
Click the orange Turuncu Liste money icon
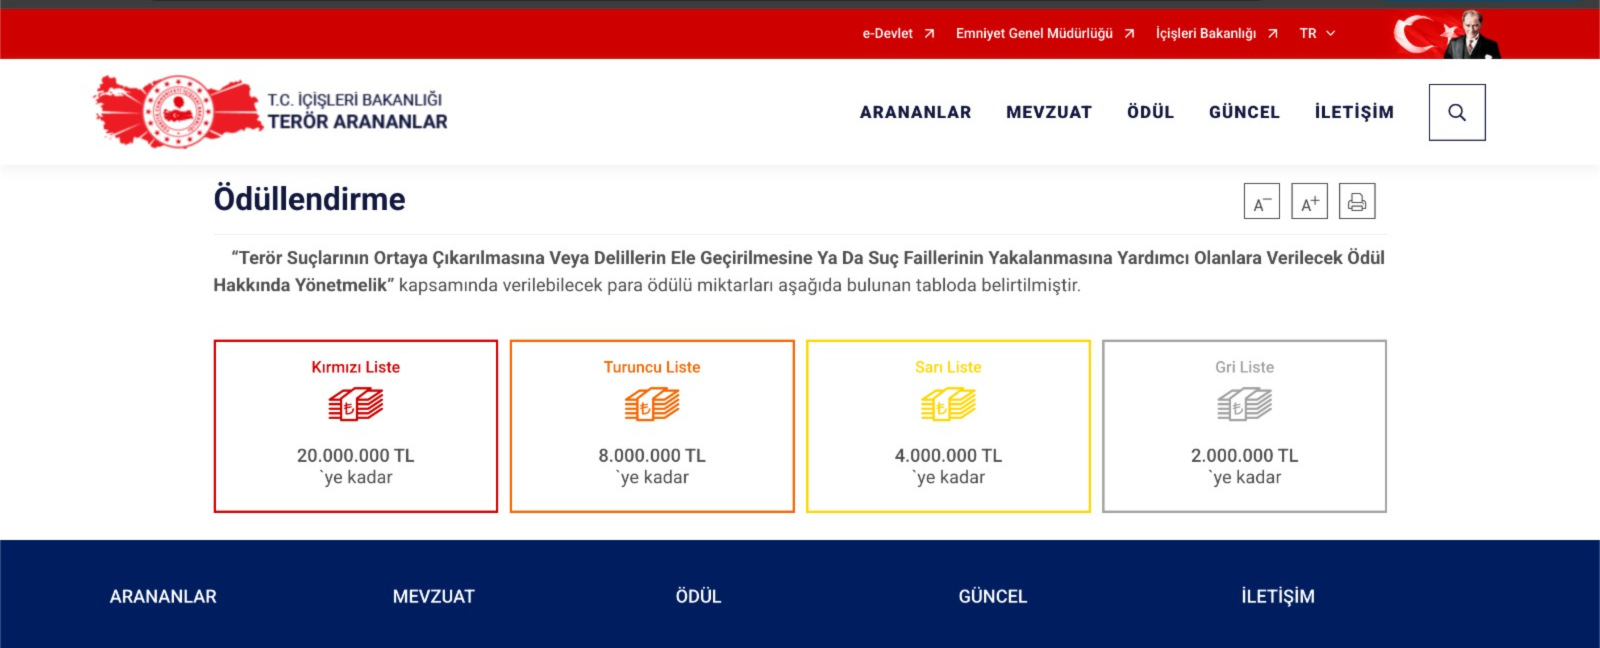(x=652, y=405)
